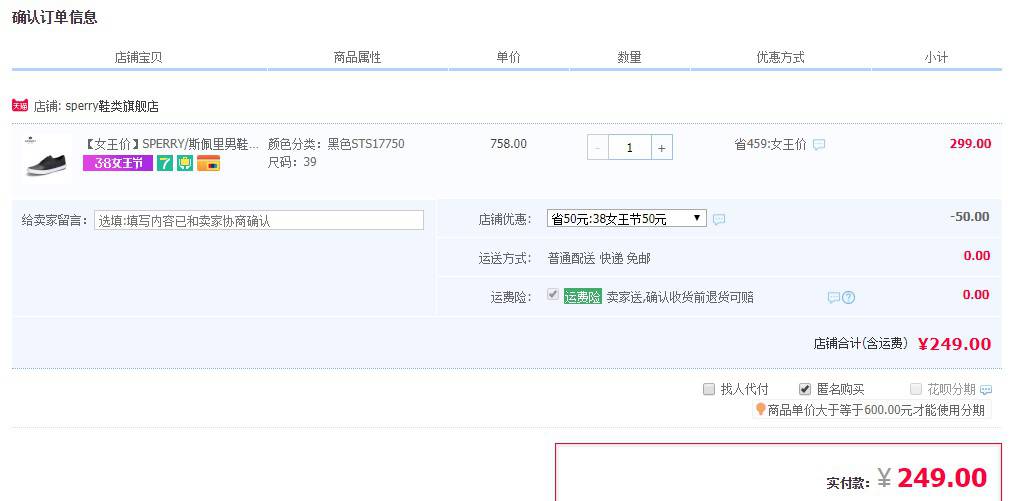Open the 店铺优惠 discount dropdown
The height and width of the screenshot is (501, 1009).
pyautogui.click(x=626, y=218)
